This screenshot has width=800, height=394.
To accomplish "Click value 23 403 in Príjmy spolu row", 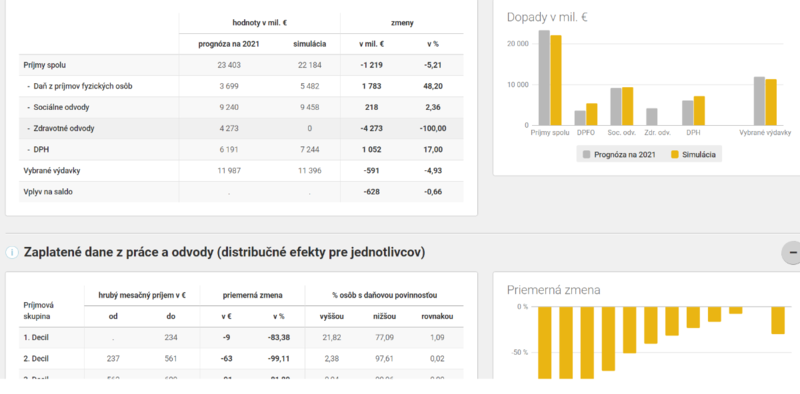I will tap(229, 65).
